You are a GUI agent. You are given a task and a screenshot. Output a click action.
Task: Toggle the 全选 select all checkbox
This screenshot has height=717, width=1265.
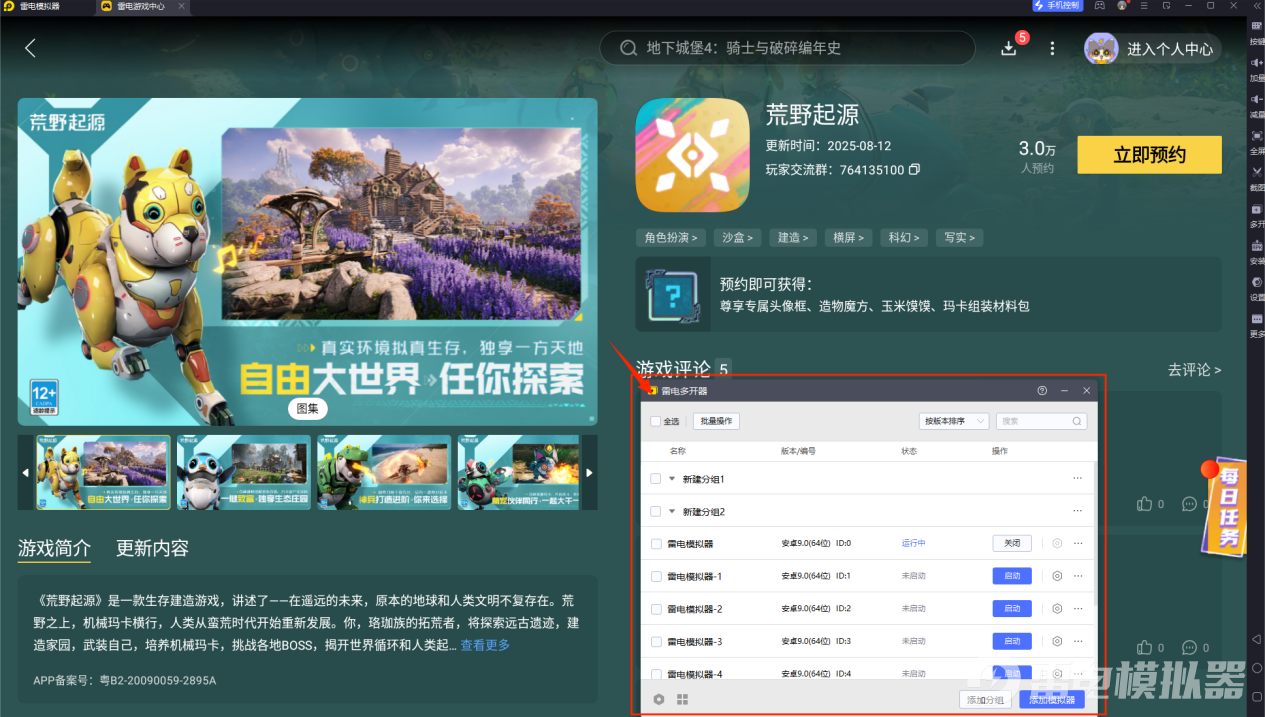click(656, 422)
